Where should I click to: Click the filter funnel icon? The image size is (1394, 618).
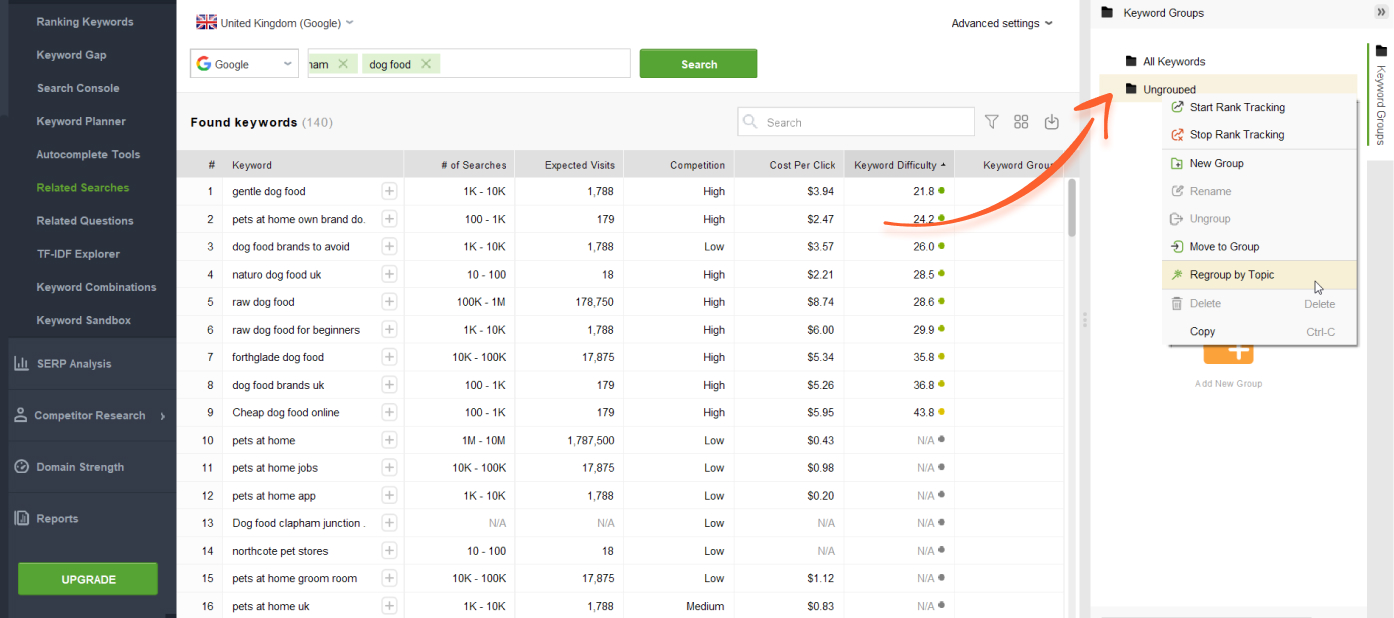[991, 122]
